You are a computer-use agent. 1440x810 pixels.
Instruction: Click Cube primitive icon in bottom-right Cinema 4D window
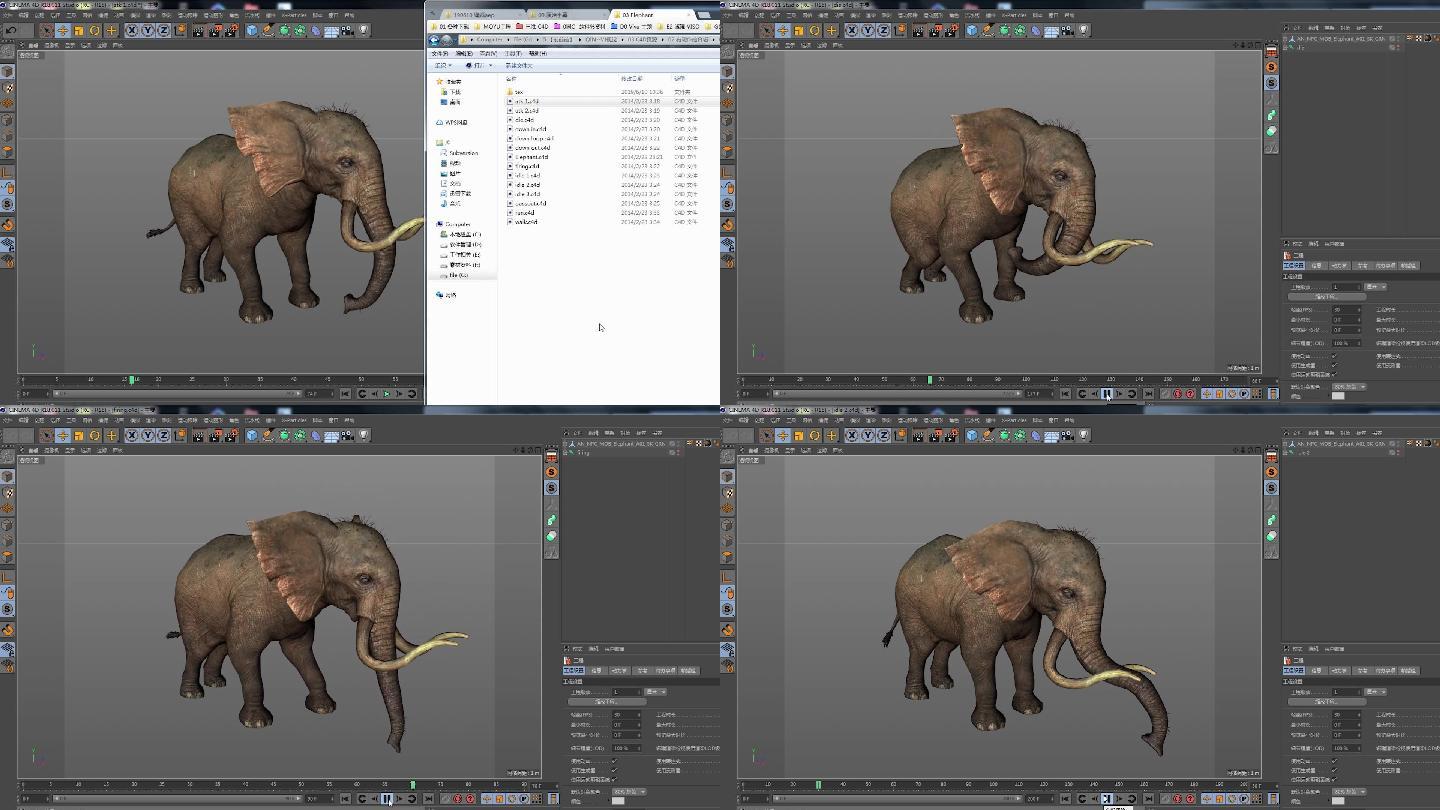click(x=971, y=435)
